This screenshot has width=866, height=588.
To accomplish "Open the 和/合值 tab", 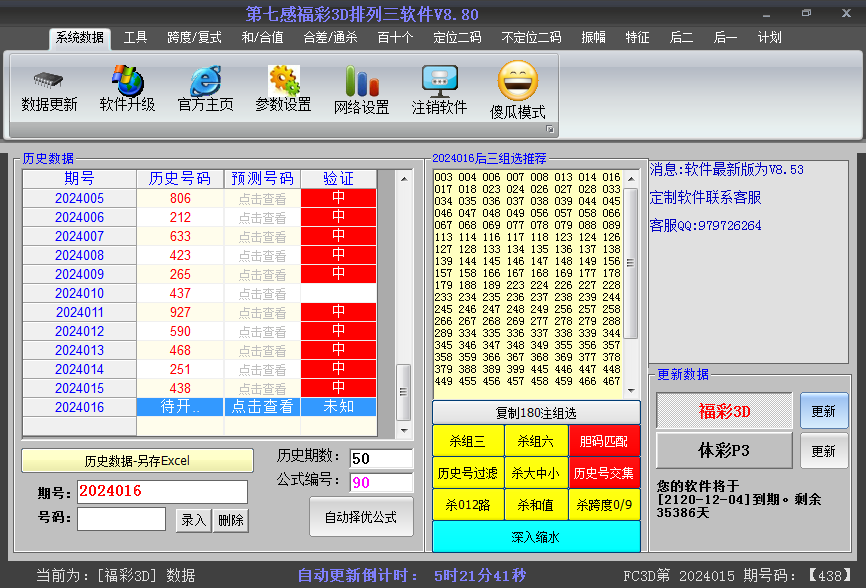I will (262, 38).
